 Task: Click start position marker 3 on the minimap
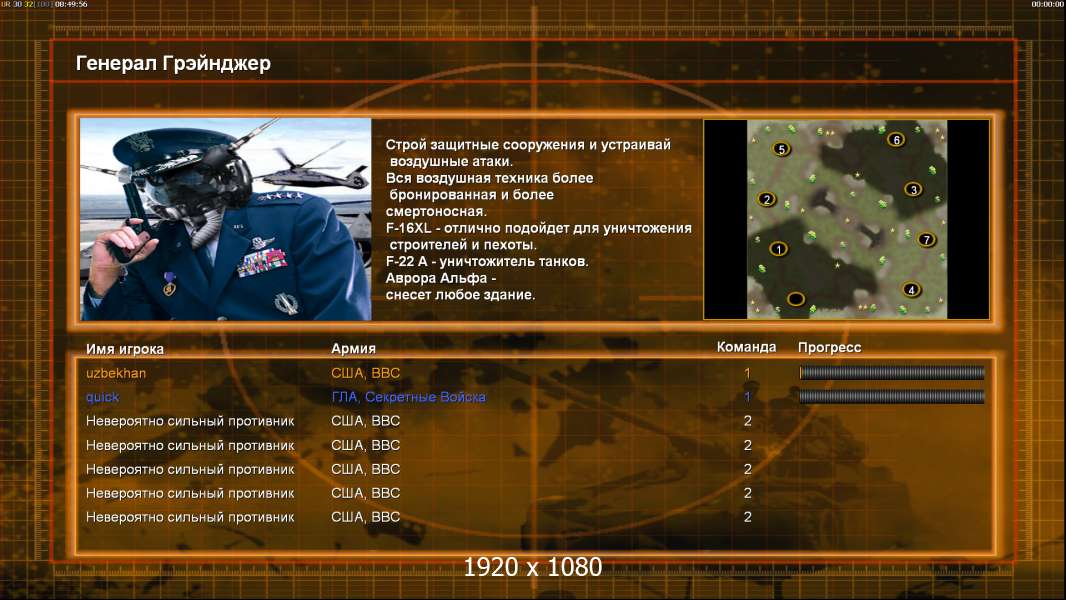(x=913, y=190)
